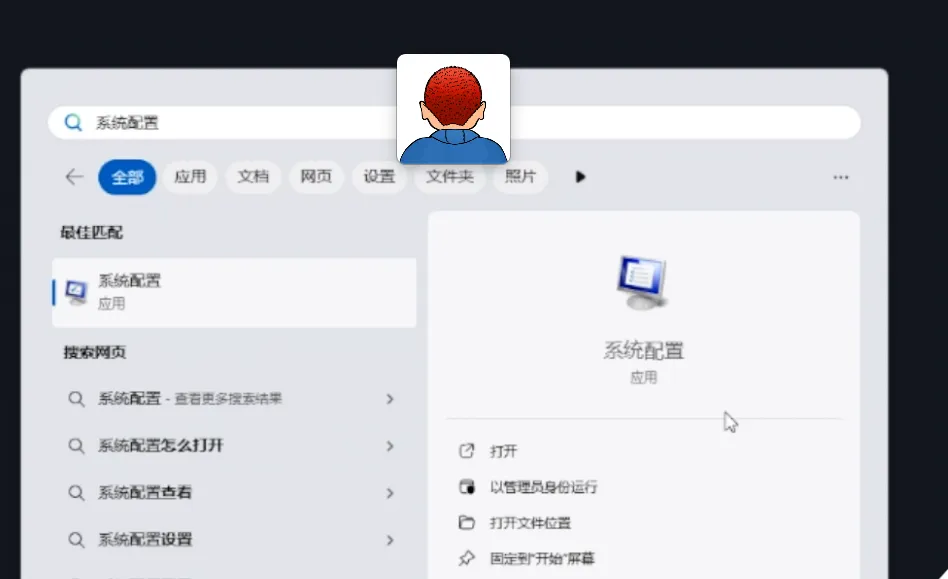Expand chevron for 系统配置 - 查看更多搜索结果
The width and height of the screenshot is (948, 579).
pyautogui.click(x=390, y=399)
